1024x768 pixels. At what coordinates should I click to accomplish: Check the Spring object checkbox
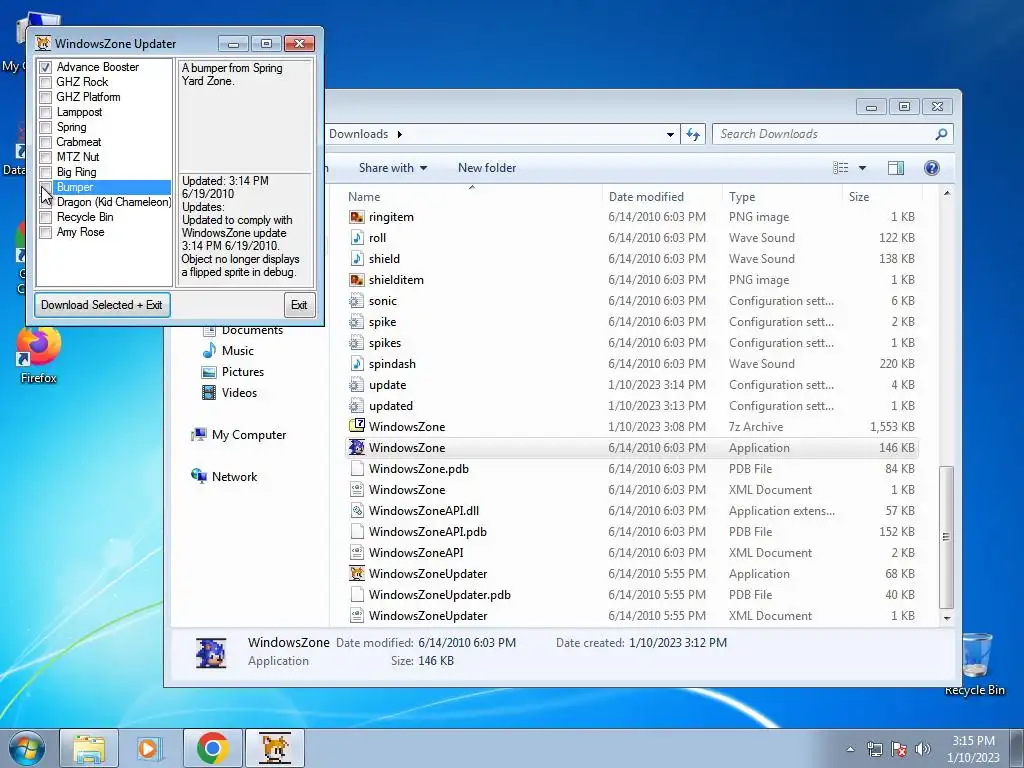pyautogui.click(x=45, y=127)
